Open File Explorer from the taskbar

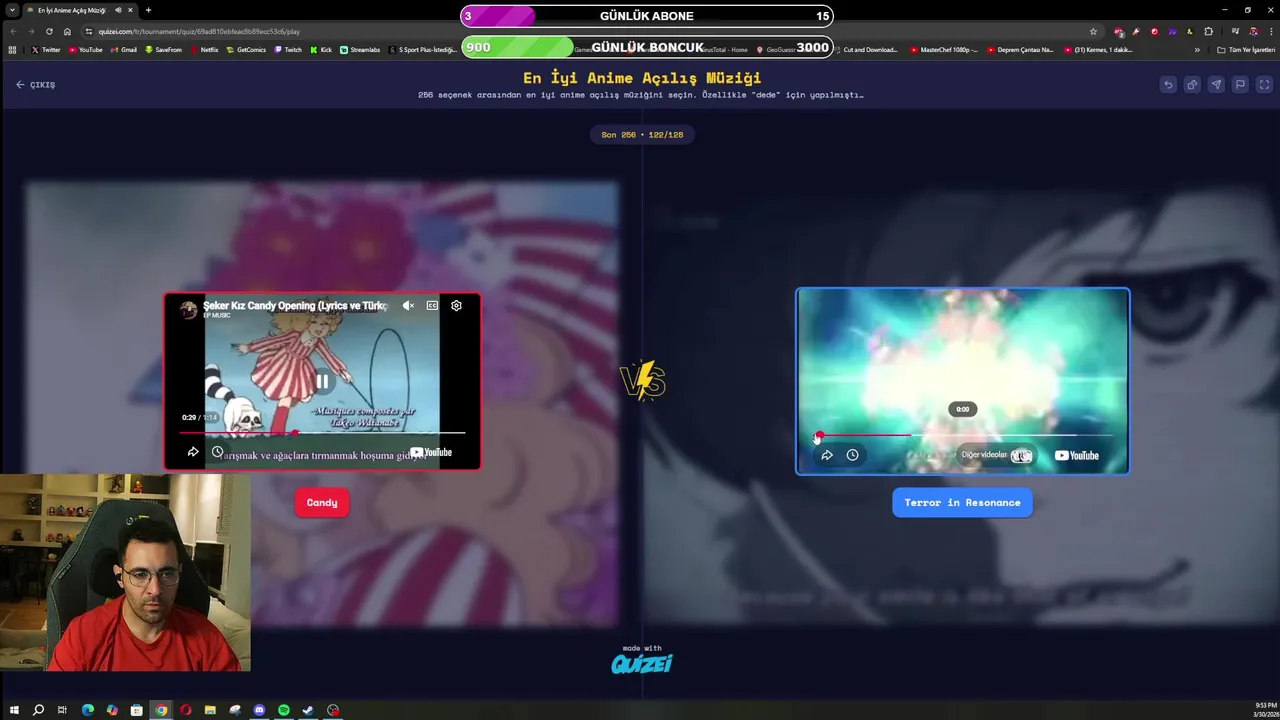[x=210, y=710]
